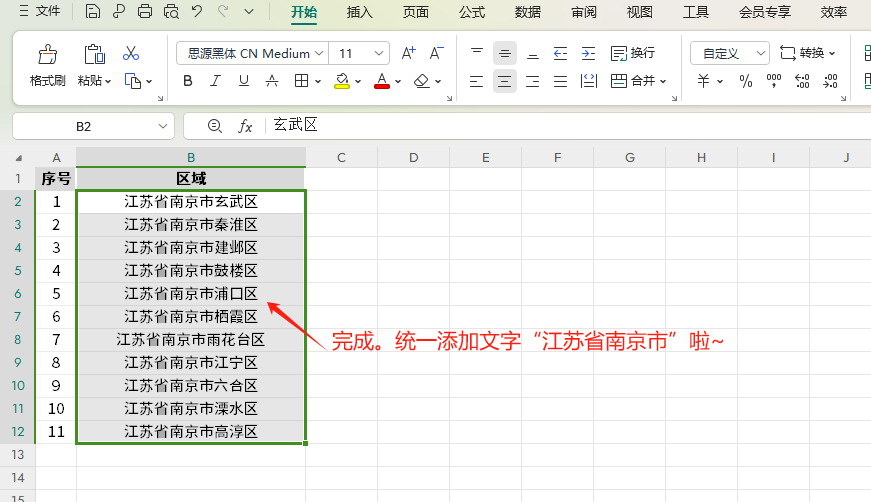Click the currency ¥ format icon
871x502 pixels.
click(703, 81)
